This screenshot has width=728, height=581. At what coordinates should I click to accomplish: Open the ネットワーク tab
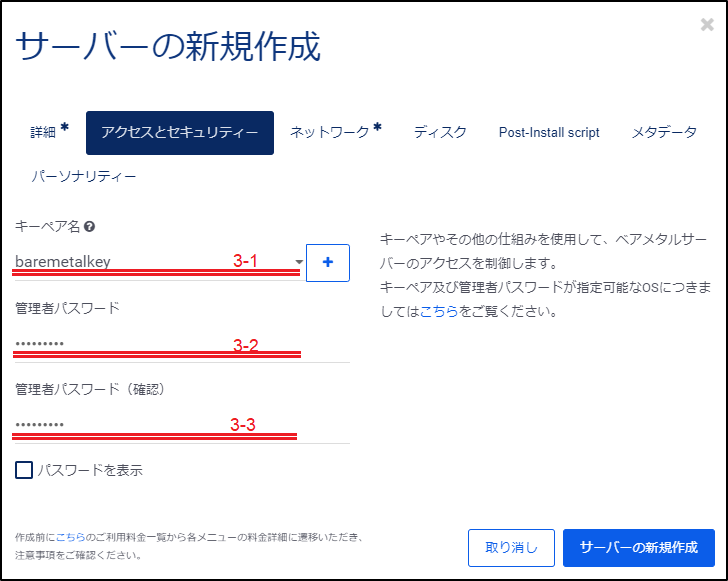click(x=335, y=132)
